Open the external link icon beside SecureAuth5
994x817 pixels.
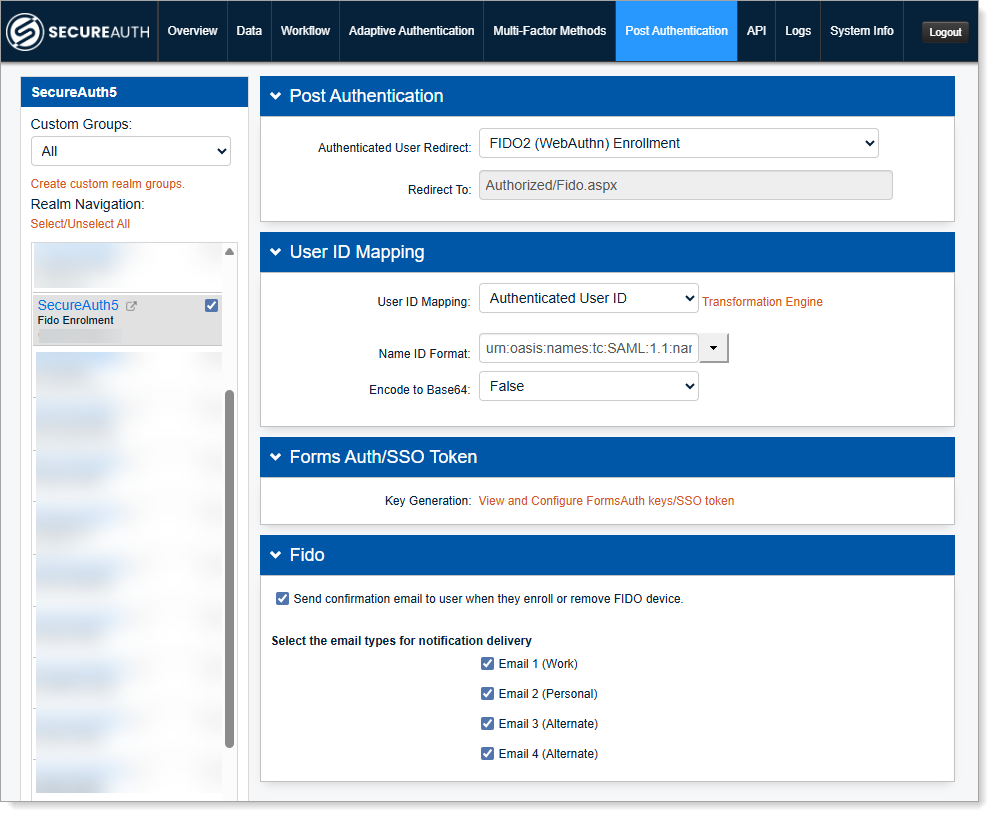click(131, 306)
